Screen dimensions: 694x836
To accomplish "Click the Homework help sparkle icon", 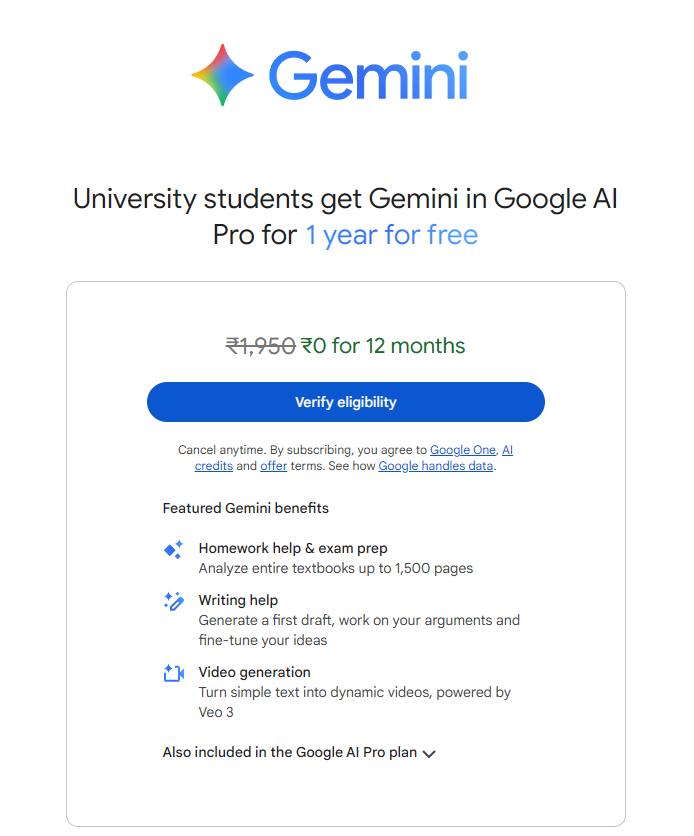I will 173,549.
